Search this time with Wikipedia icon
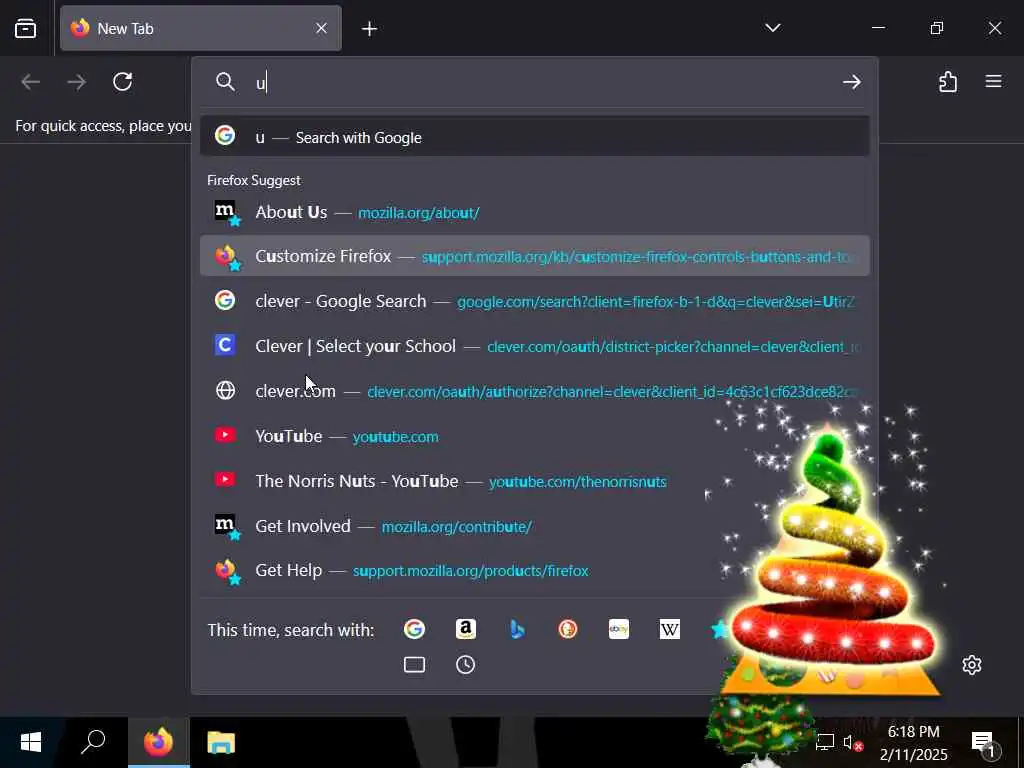Screen dimensions: 1024x768 pyautogui.click(x=669, y=629)
